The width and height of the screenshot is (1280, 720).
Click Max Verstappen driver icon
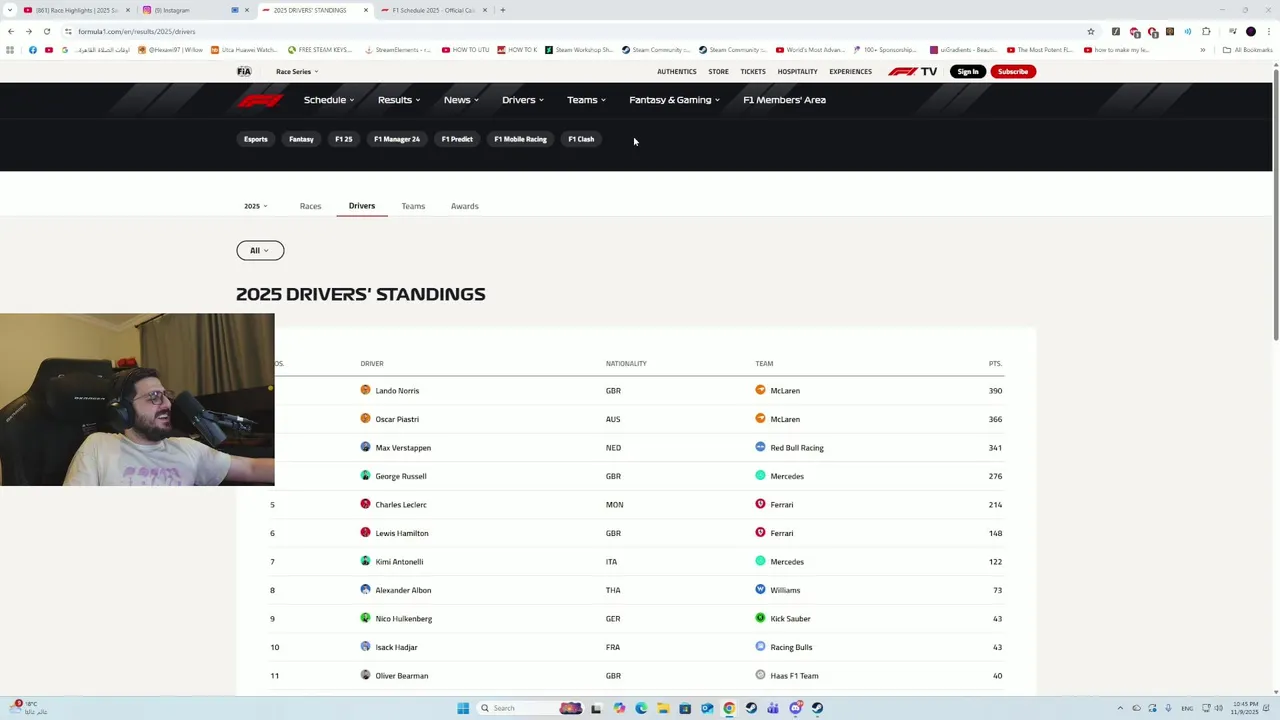click(x=365, y=447)
